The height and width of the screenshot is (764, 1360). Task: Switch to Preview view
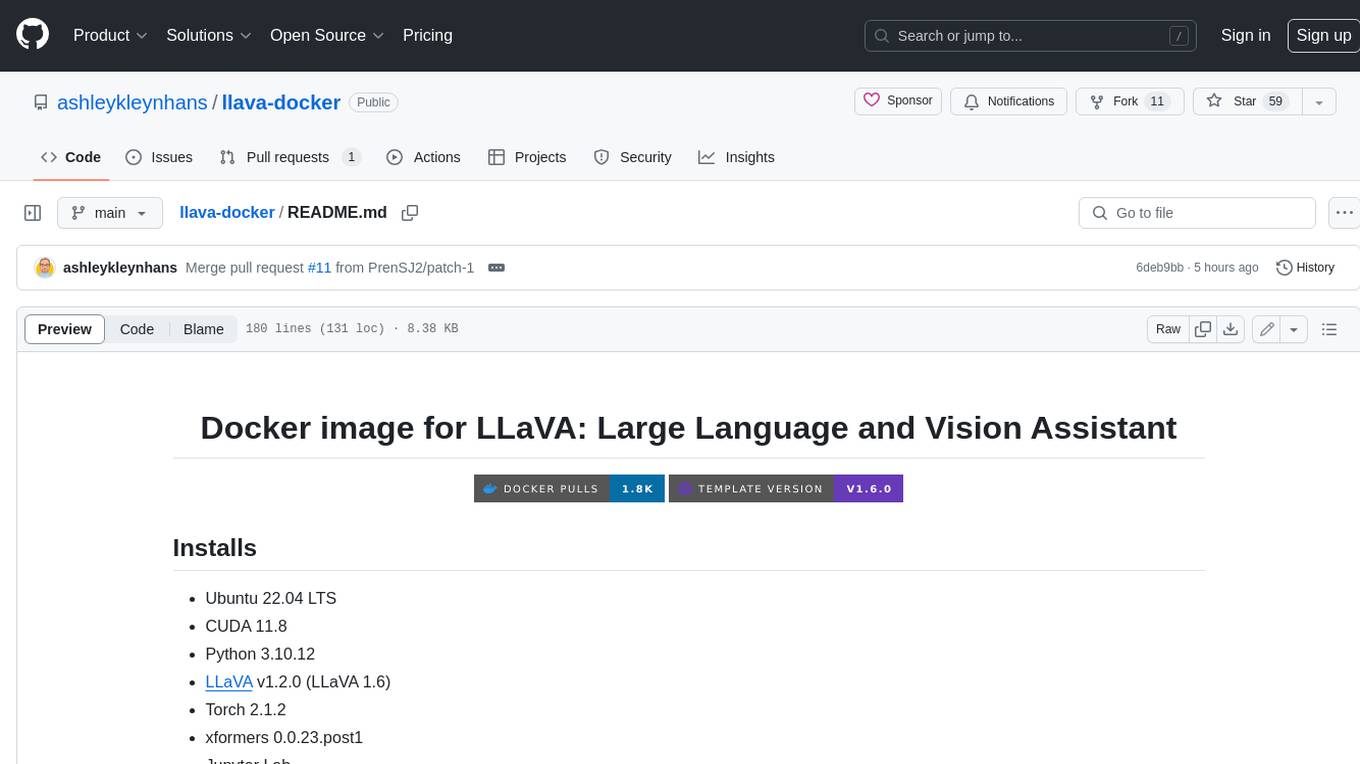coord(65,329)
